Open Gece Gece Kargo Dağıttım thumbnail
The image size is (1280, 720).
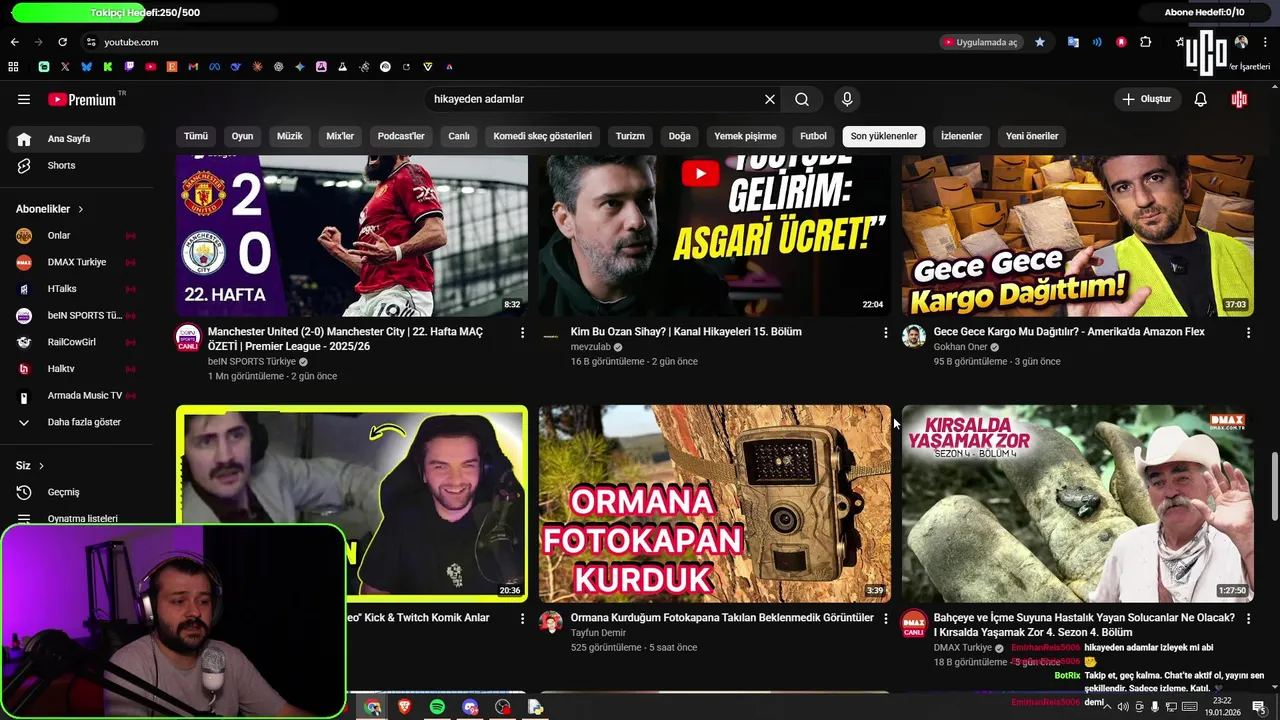1078,236
